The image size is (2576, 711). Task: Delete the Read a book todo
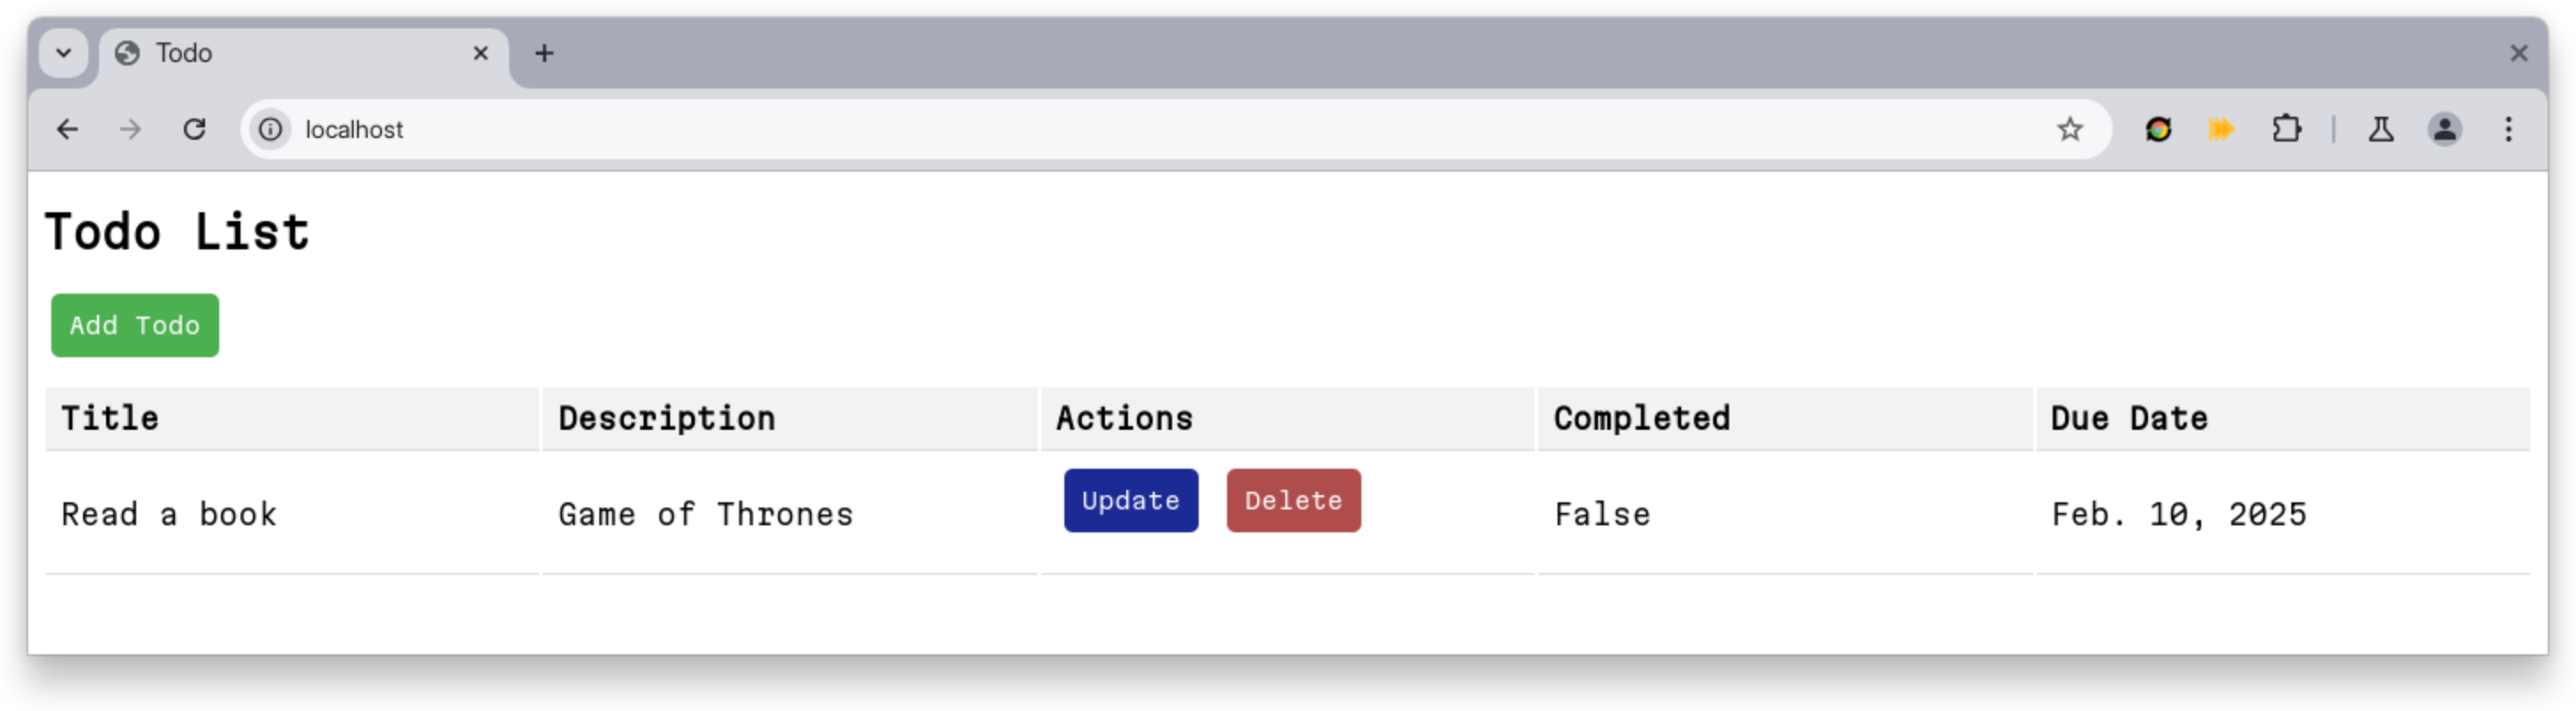pyautogui.click(x=1292, y=500)
